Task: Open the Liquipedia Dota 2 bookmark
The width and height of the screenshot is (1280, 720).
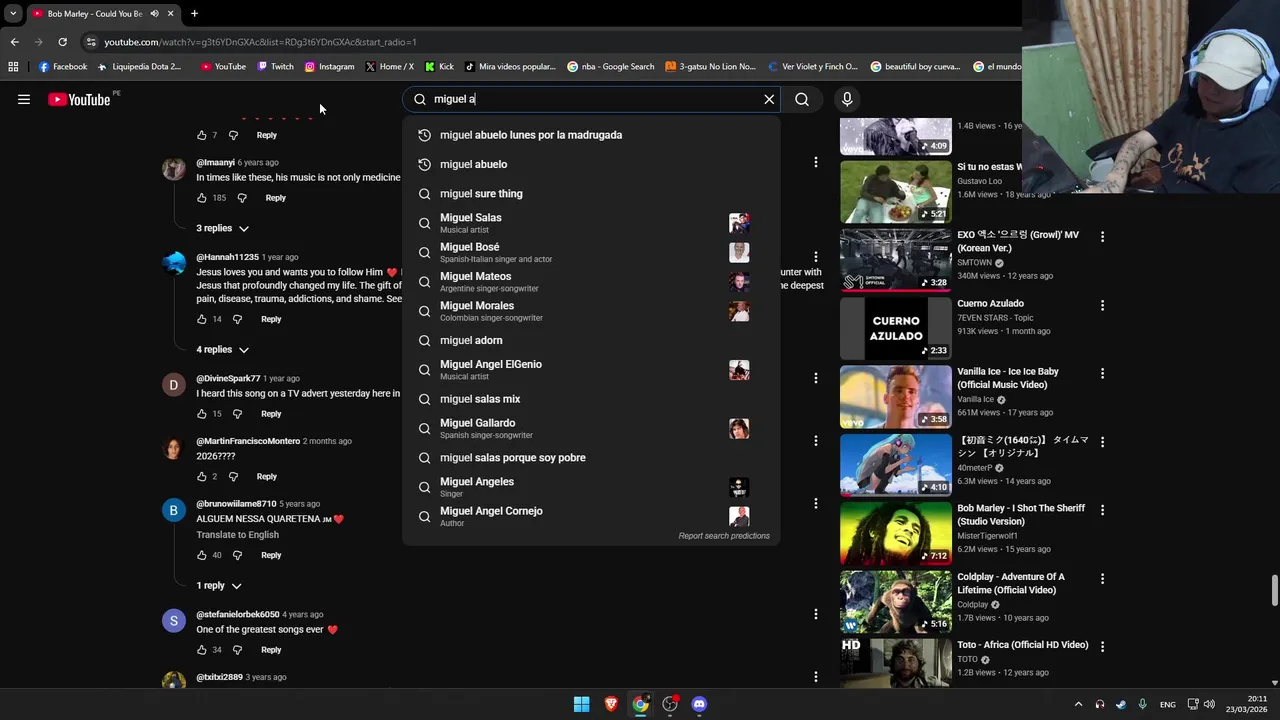Action: [139, 67]
